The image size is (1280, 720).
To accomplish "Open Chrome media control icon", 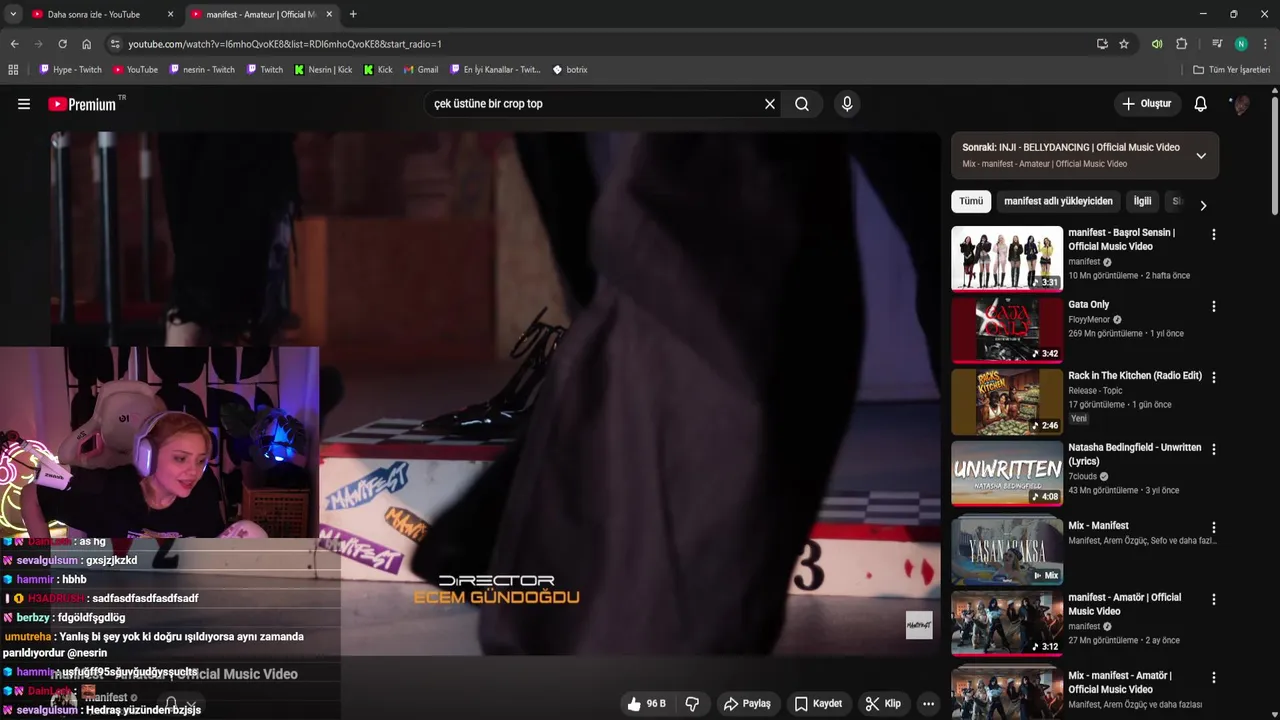I will coord(1217,44).
